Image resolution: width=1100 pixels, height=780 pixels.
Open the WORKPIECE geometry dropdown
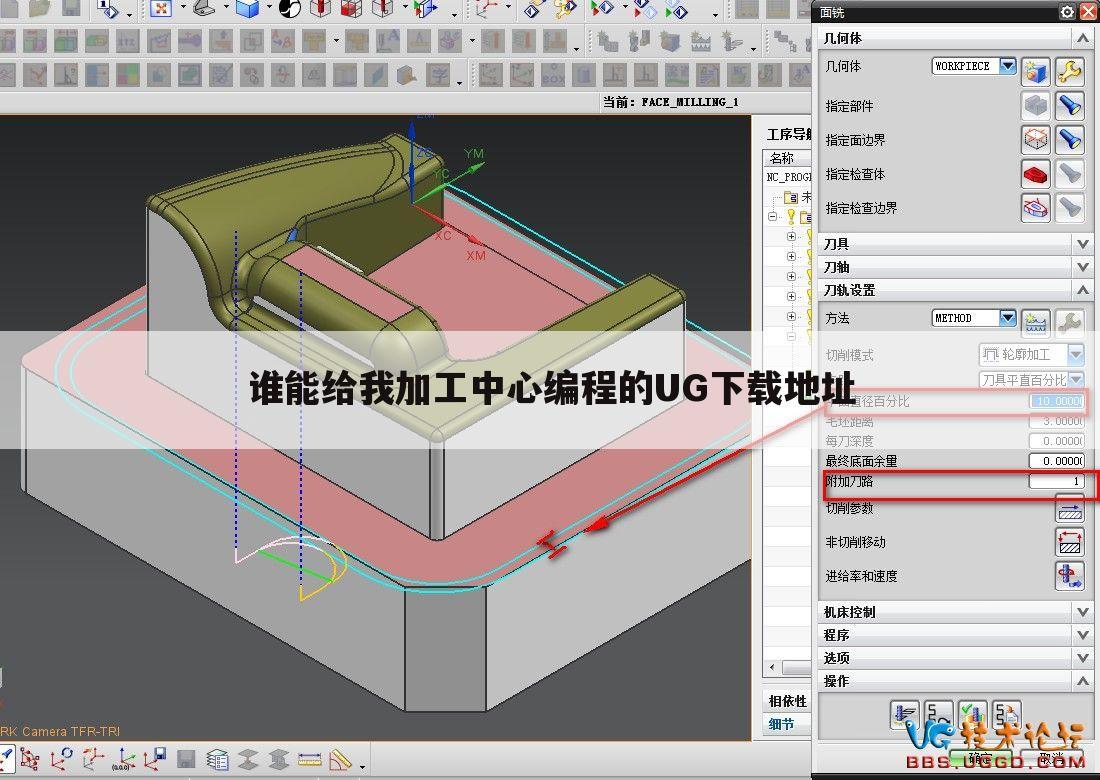tap(1007, 66)
